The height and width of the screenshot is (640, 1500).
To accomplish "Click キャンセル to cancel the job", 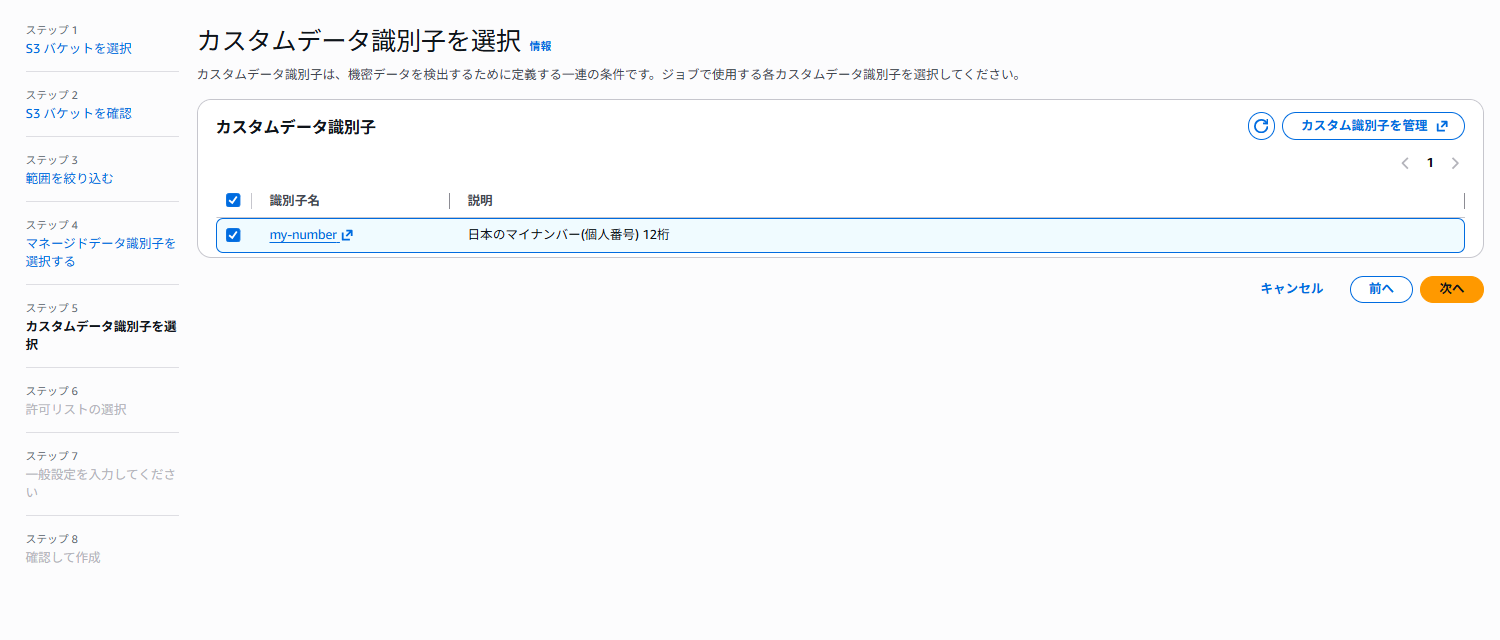I will [x=1291, y=288].
